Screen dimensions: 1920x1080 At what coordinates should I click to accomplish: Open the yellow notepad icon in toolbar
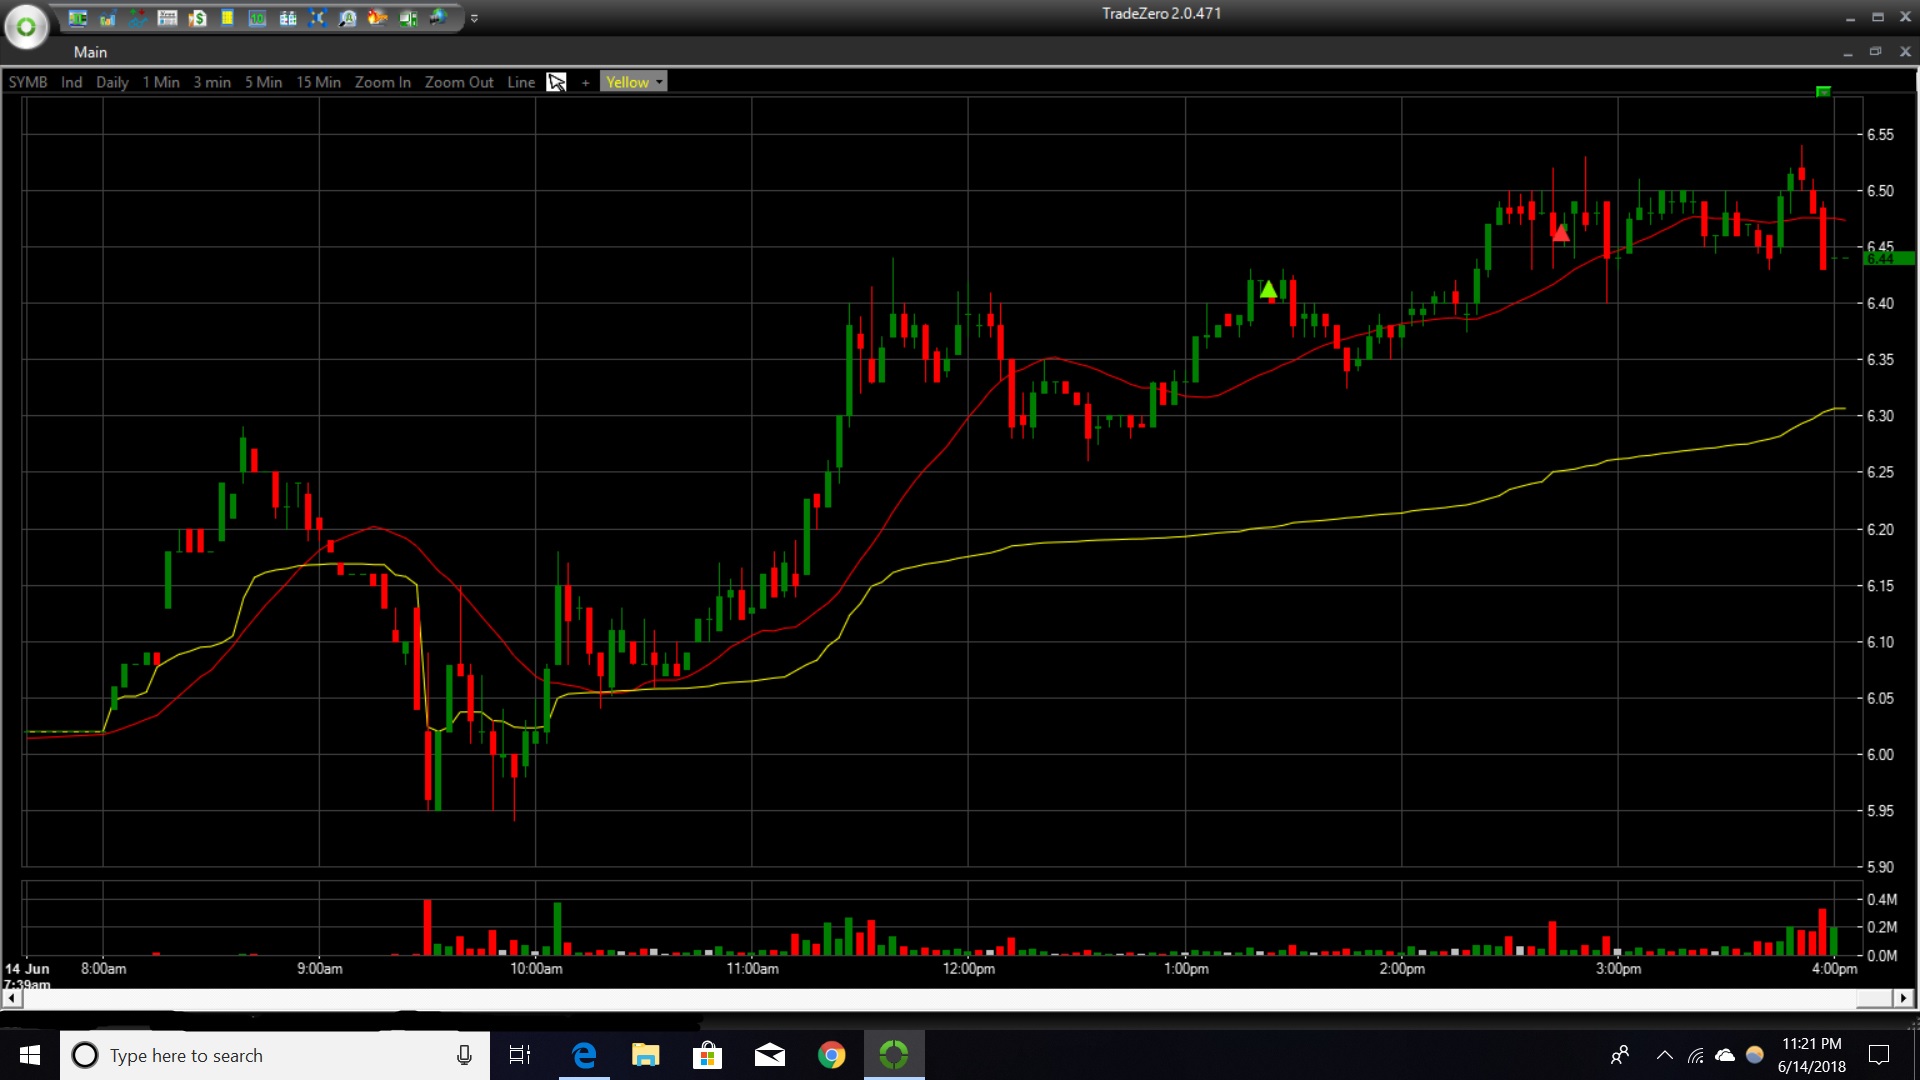click(228, 18)
